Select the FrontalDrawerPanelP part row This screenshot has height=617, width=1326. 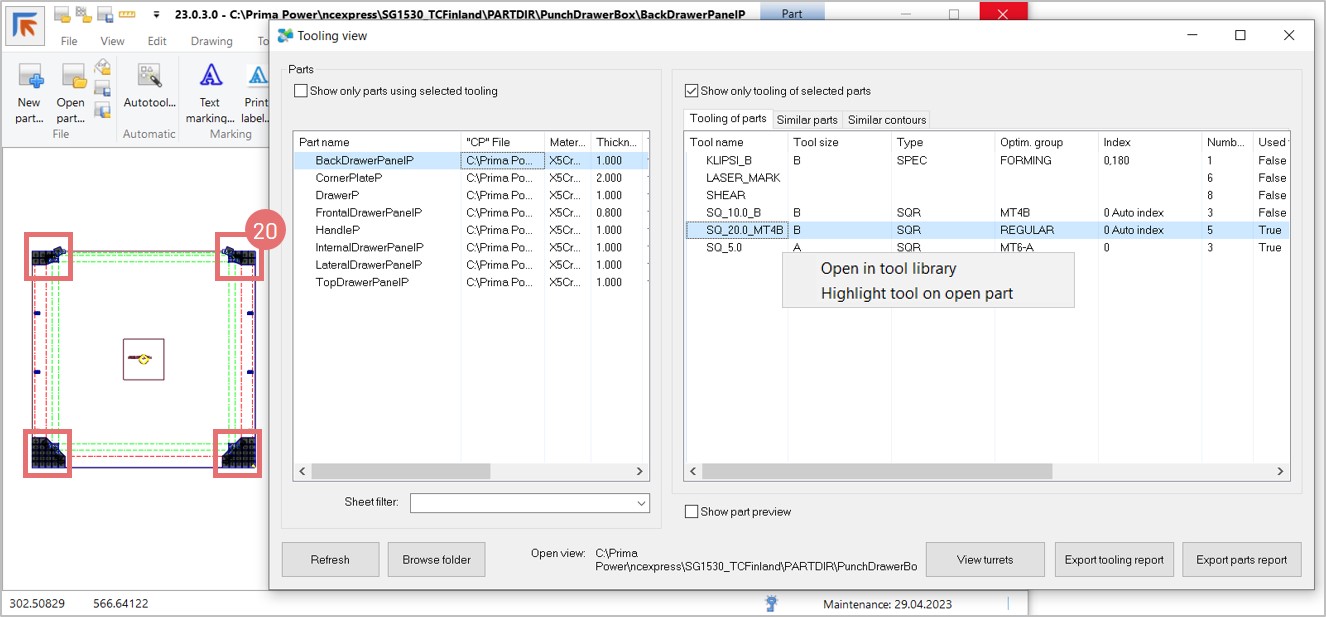click(368, 213)
